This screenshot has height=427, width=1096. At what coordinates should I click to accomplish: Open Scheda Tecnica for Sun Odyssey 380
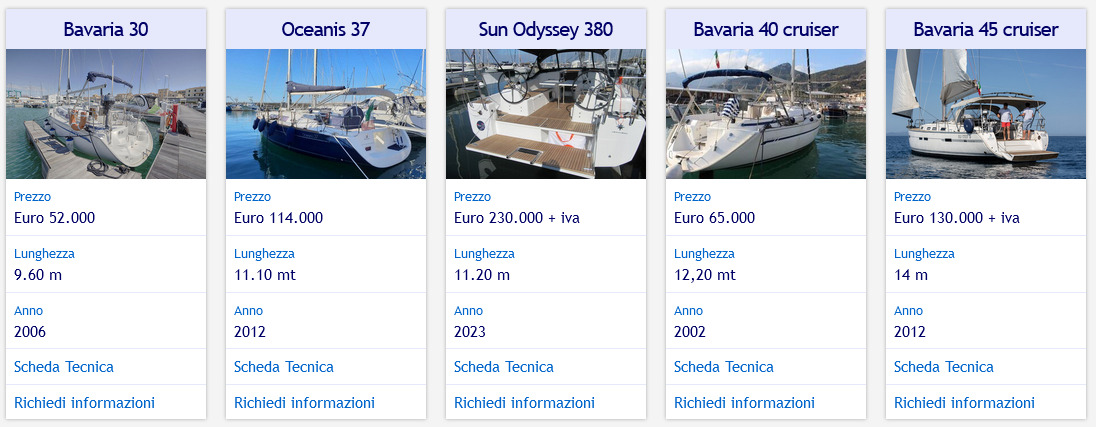click(x=504, y=367)
